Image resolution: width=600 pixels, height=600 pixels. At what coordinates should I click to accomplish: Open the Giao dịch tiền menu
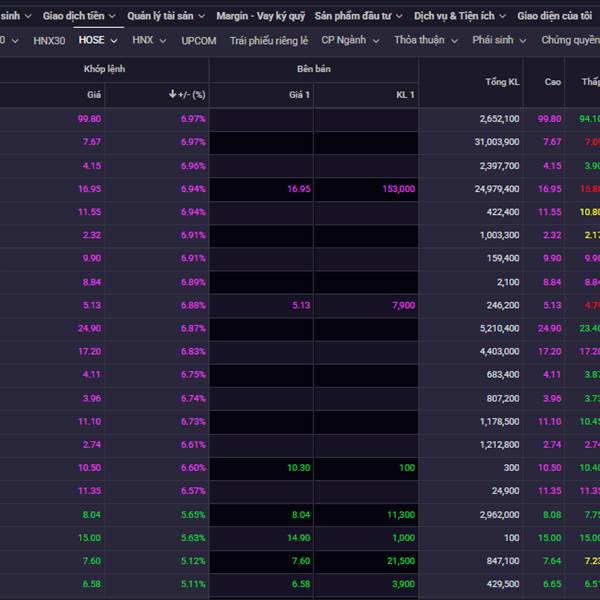pos(78,16)
